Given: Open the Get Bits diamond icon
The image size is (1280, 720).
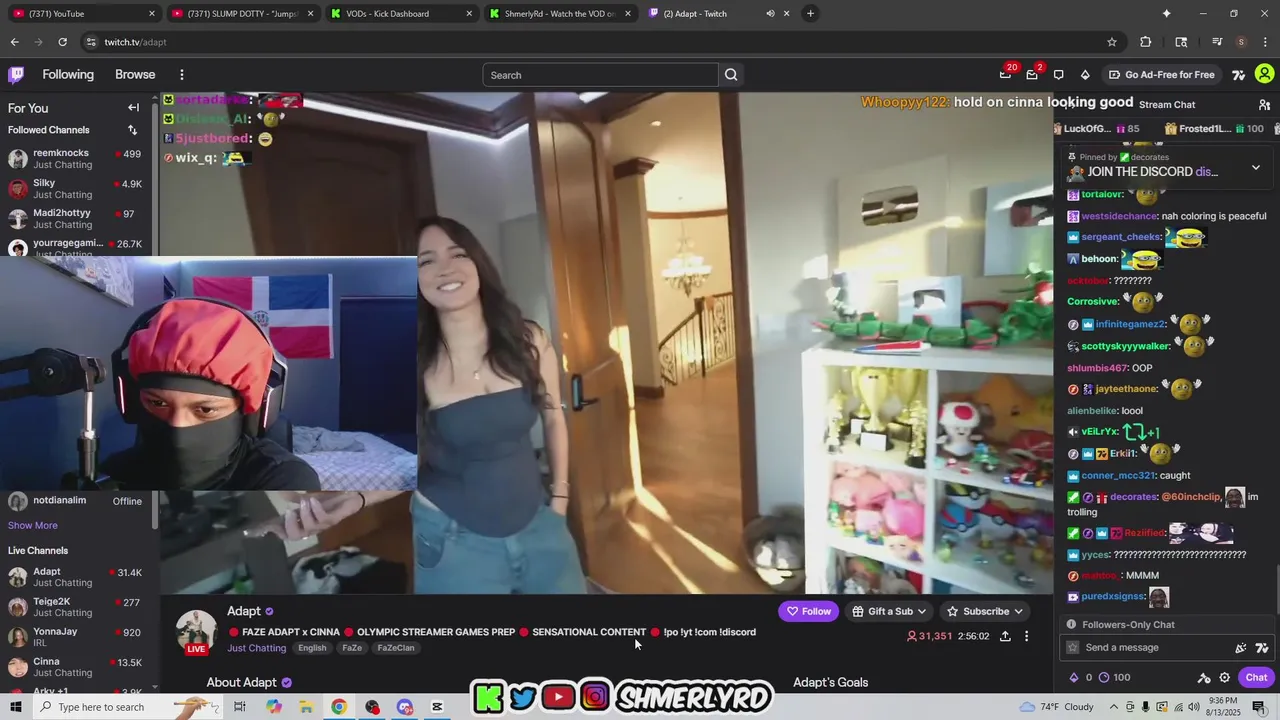Looking at the screenshot, I should [1085, 75].
